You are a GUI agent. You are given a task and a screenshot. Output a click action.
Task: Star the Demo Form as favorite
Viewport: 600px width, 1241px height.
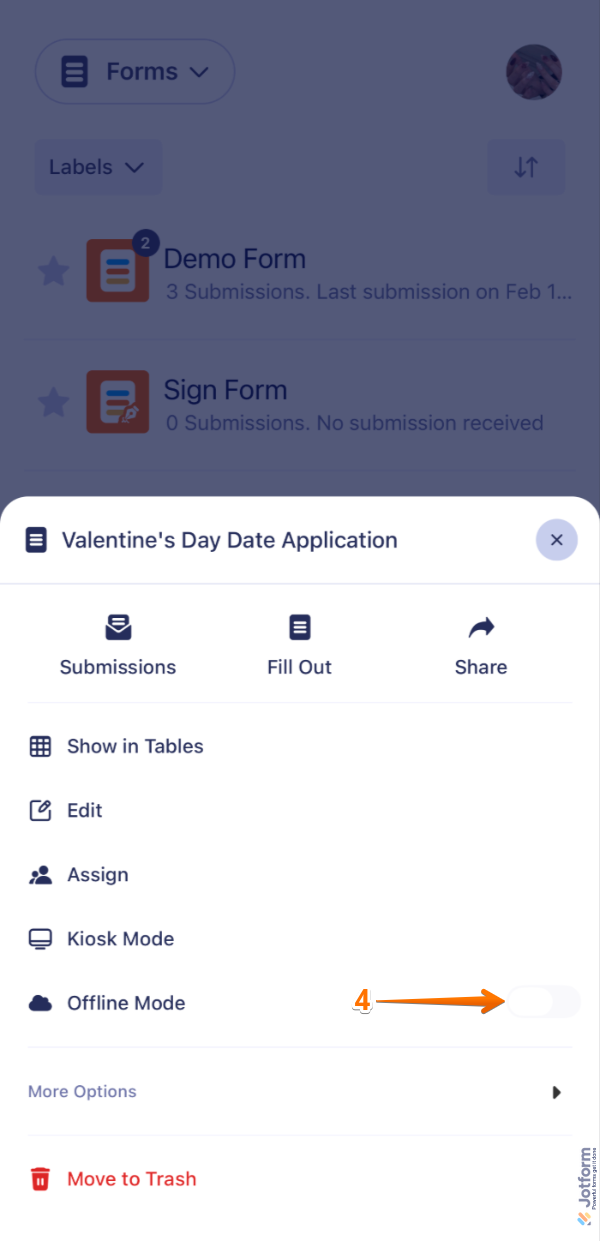tap(53, 271)
